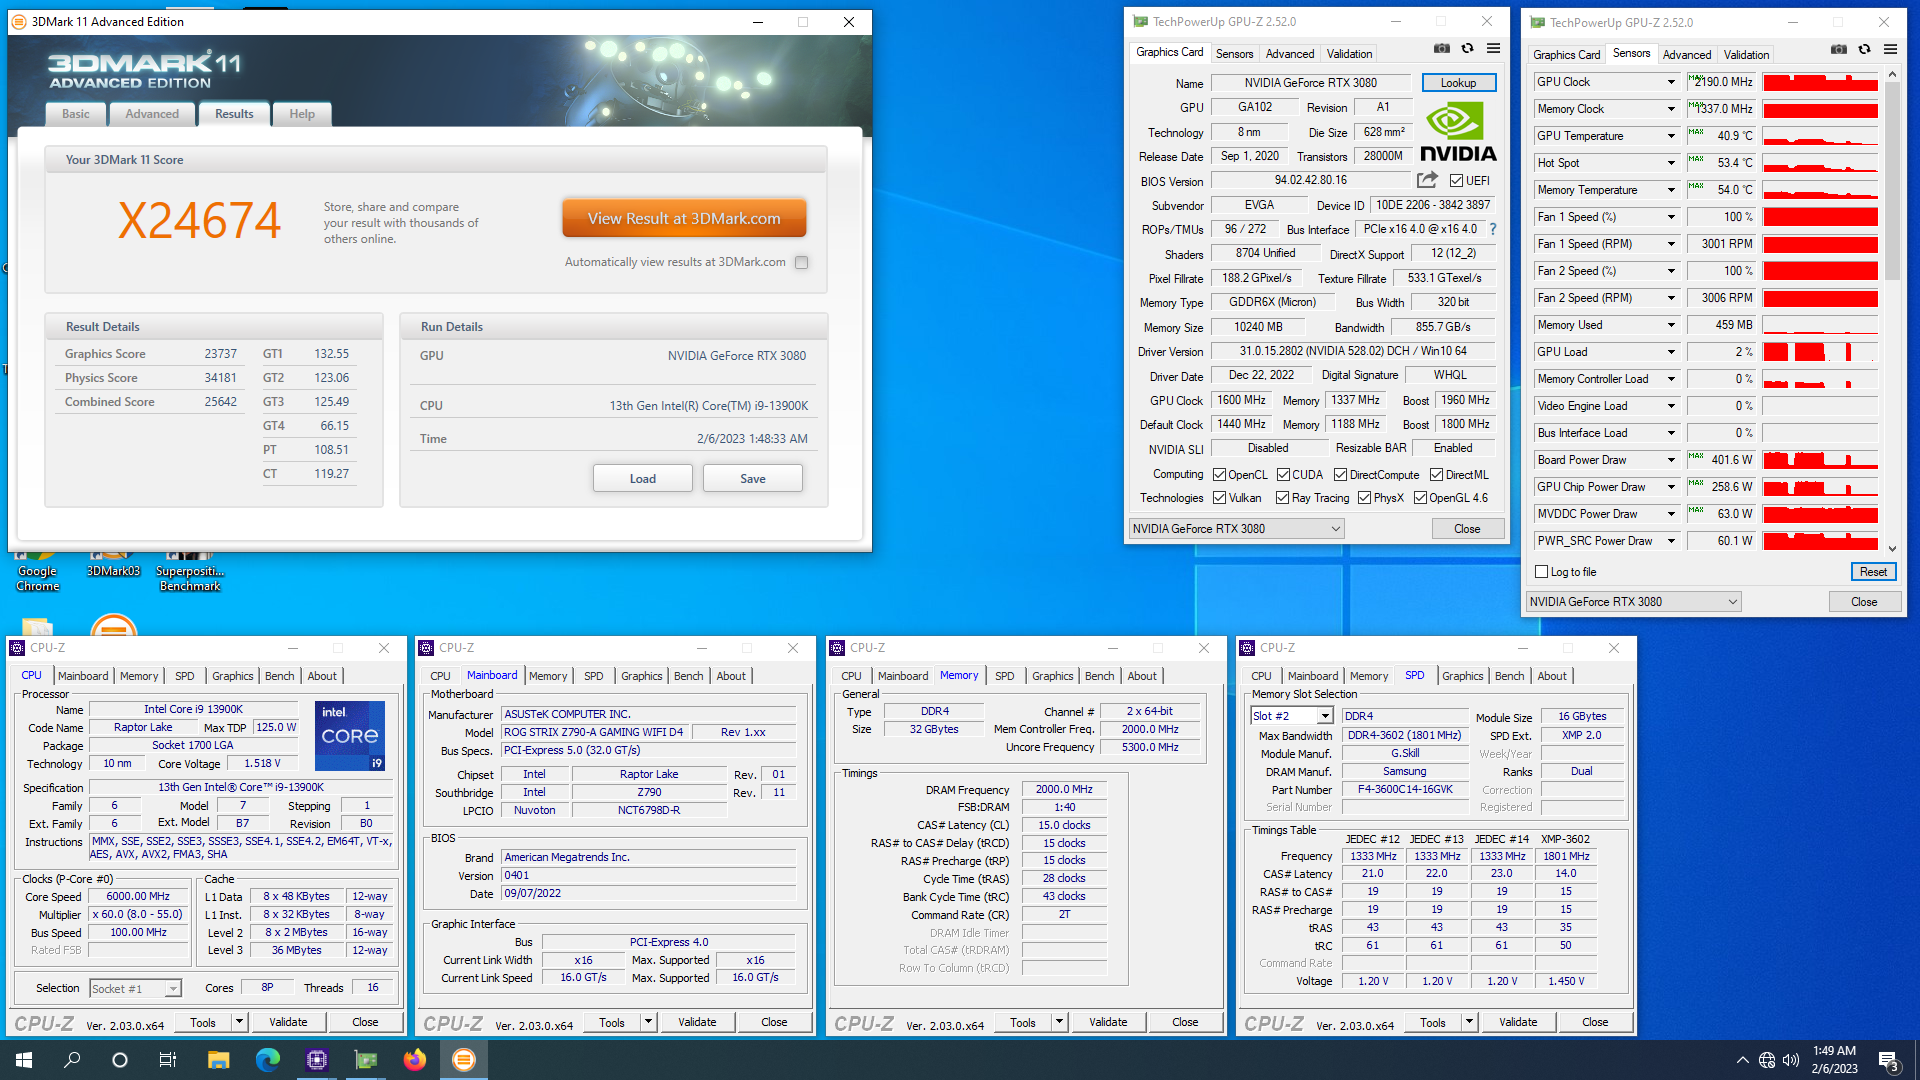Screen dimensions: 1920x1080
Task: Click the GPU-Z Sensors vertical scrollbar
Action: click(1892, 310)
